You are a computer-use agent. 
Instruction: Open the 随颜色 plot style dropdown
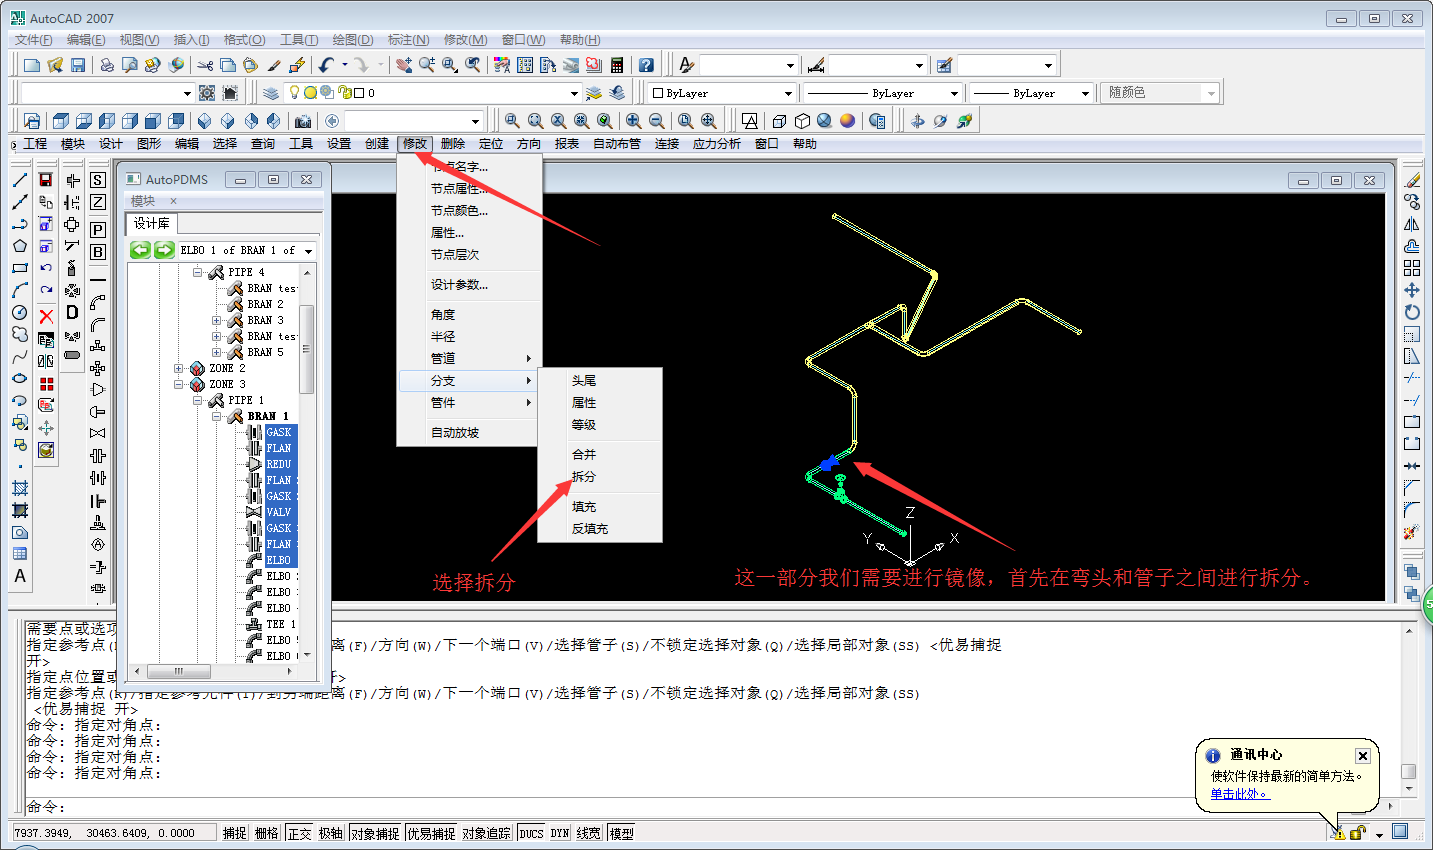coord(1211,93)
